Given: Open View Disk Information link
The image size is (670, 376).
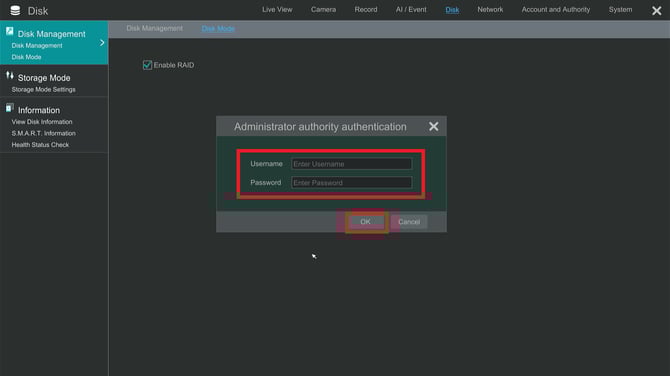Looking at the screenshot, I should click(42, 122).
